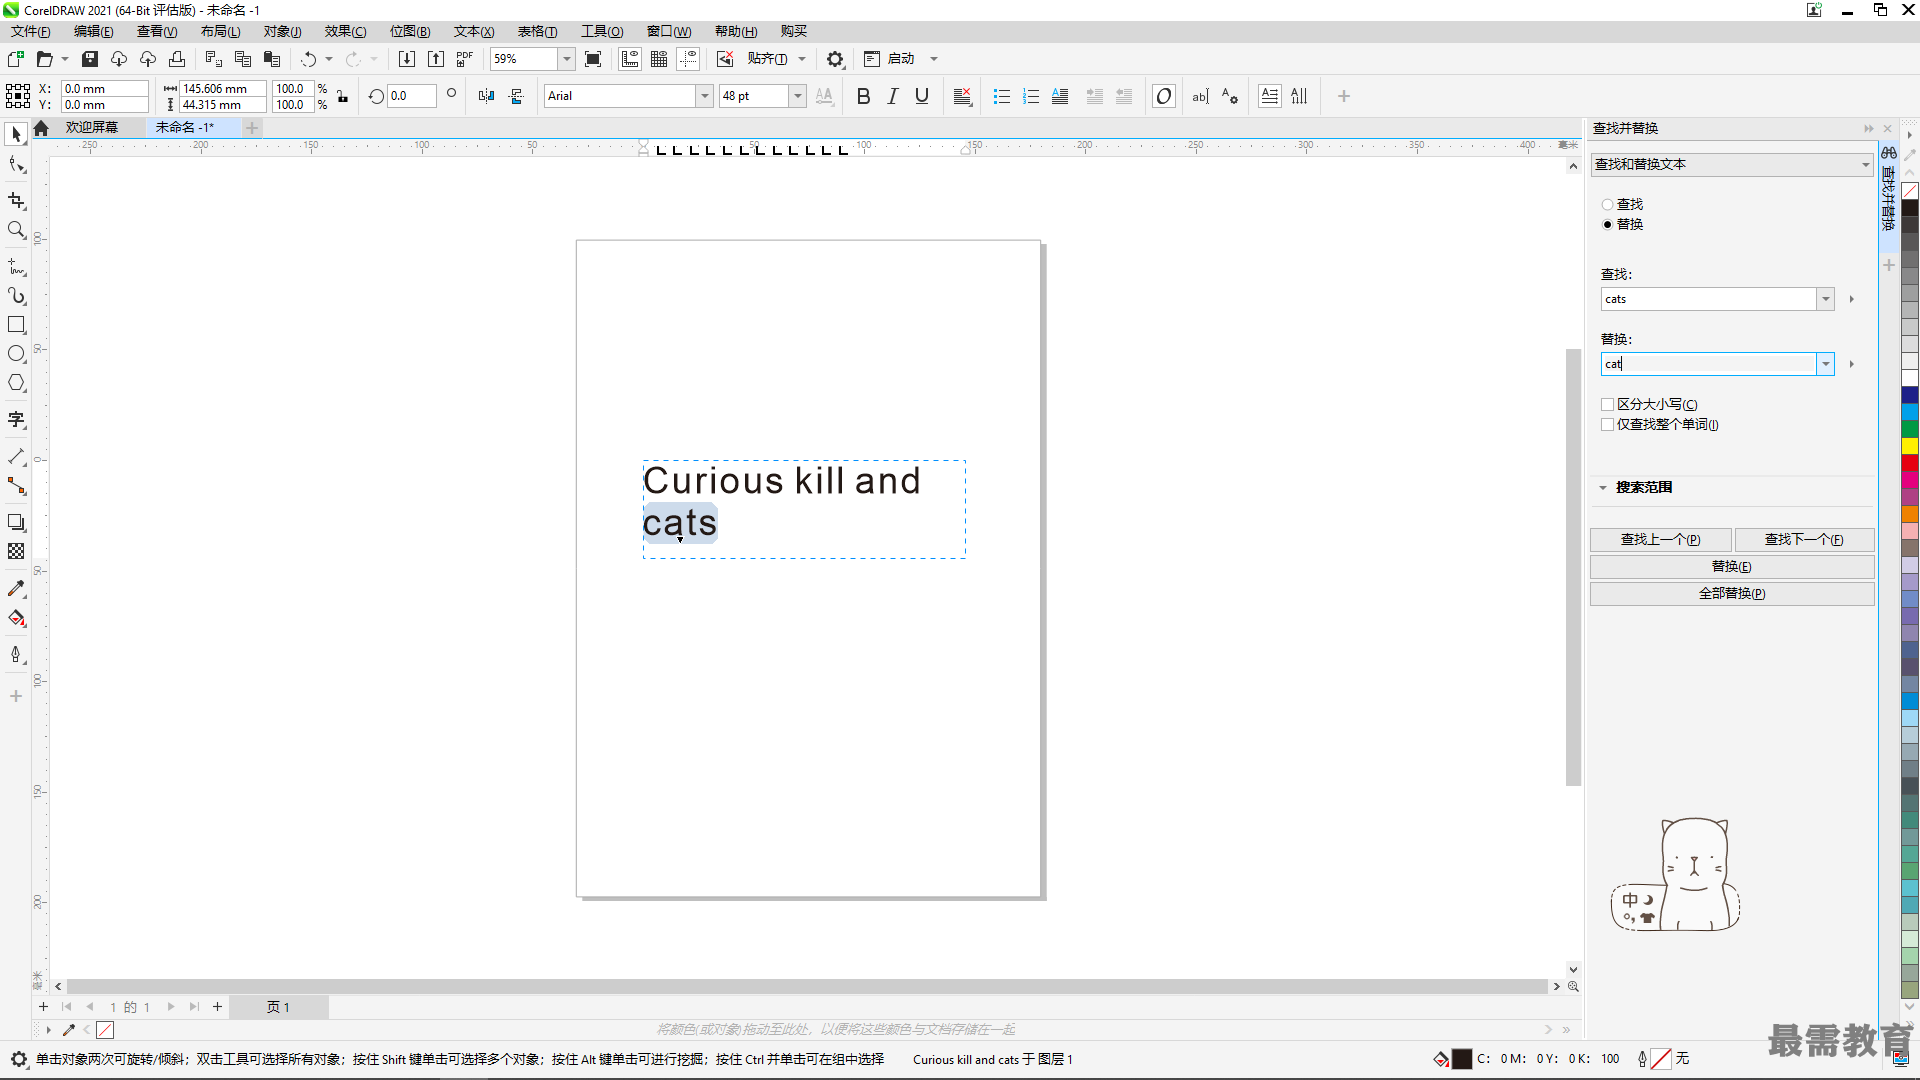Select the 查找 radio button
This screenshot has height=1080, width=1920.
1607,204
